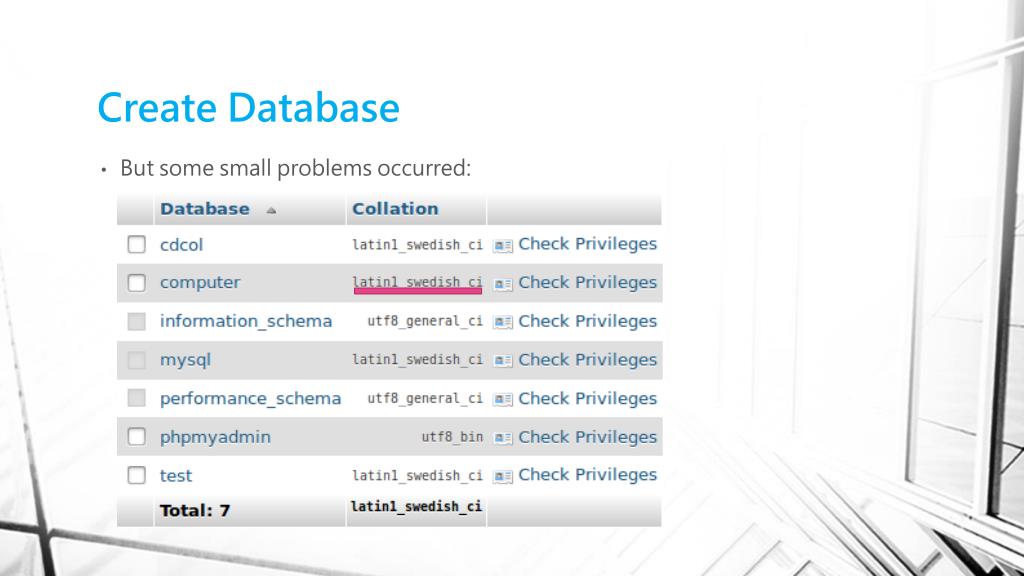Open the performance_schema database
Image resolution: width=1024 pixels, height=576 pixels.
pos(251,398)
